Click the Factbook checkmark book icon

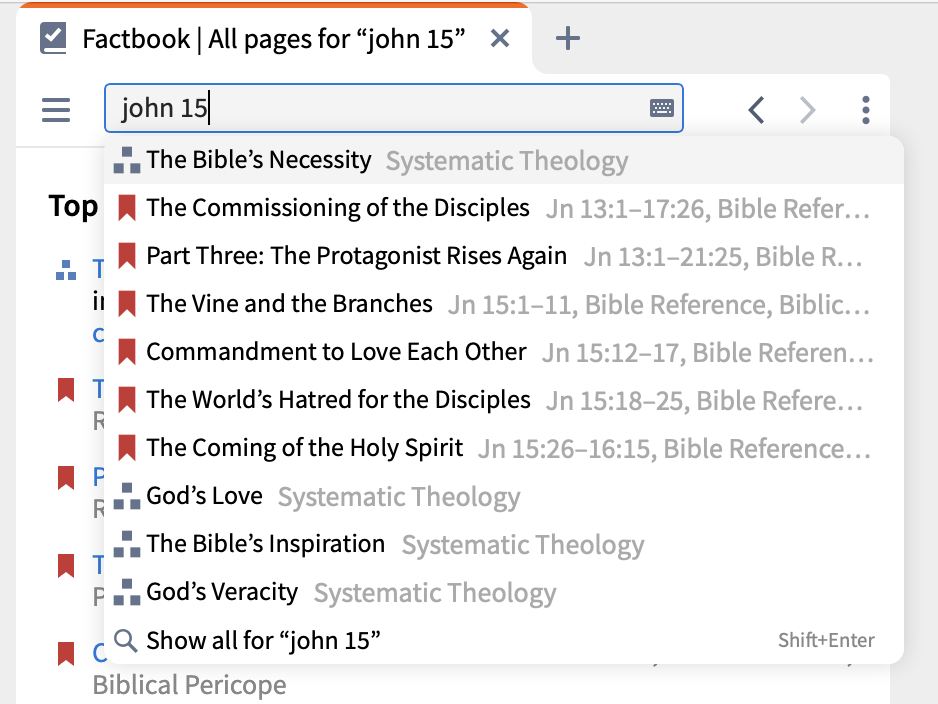click(53, 38)
